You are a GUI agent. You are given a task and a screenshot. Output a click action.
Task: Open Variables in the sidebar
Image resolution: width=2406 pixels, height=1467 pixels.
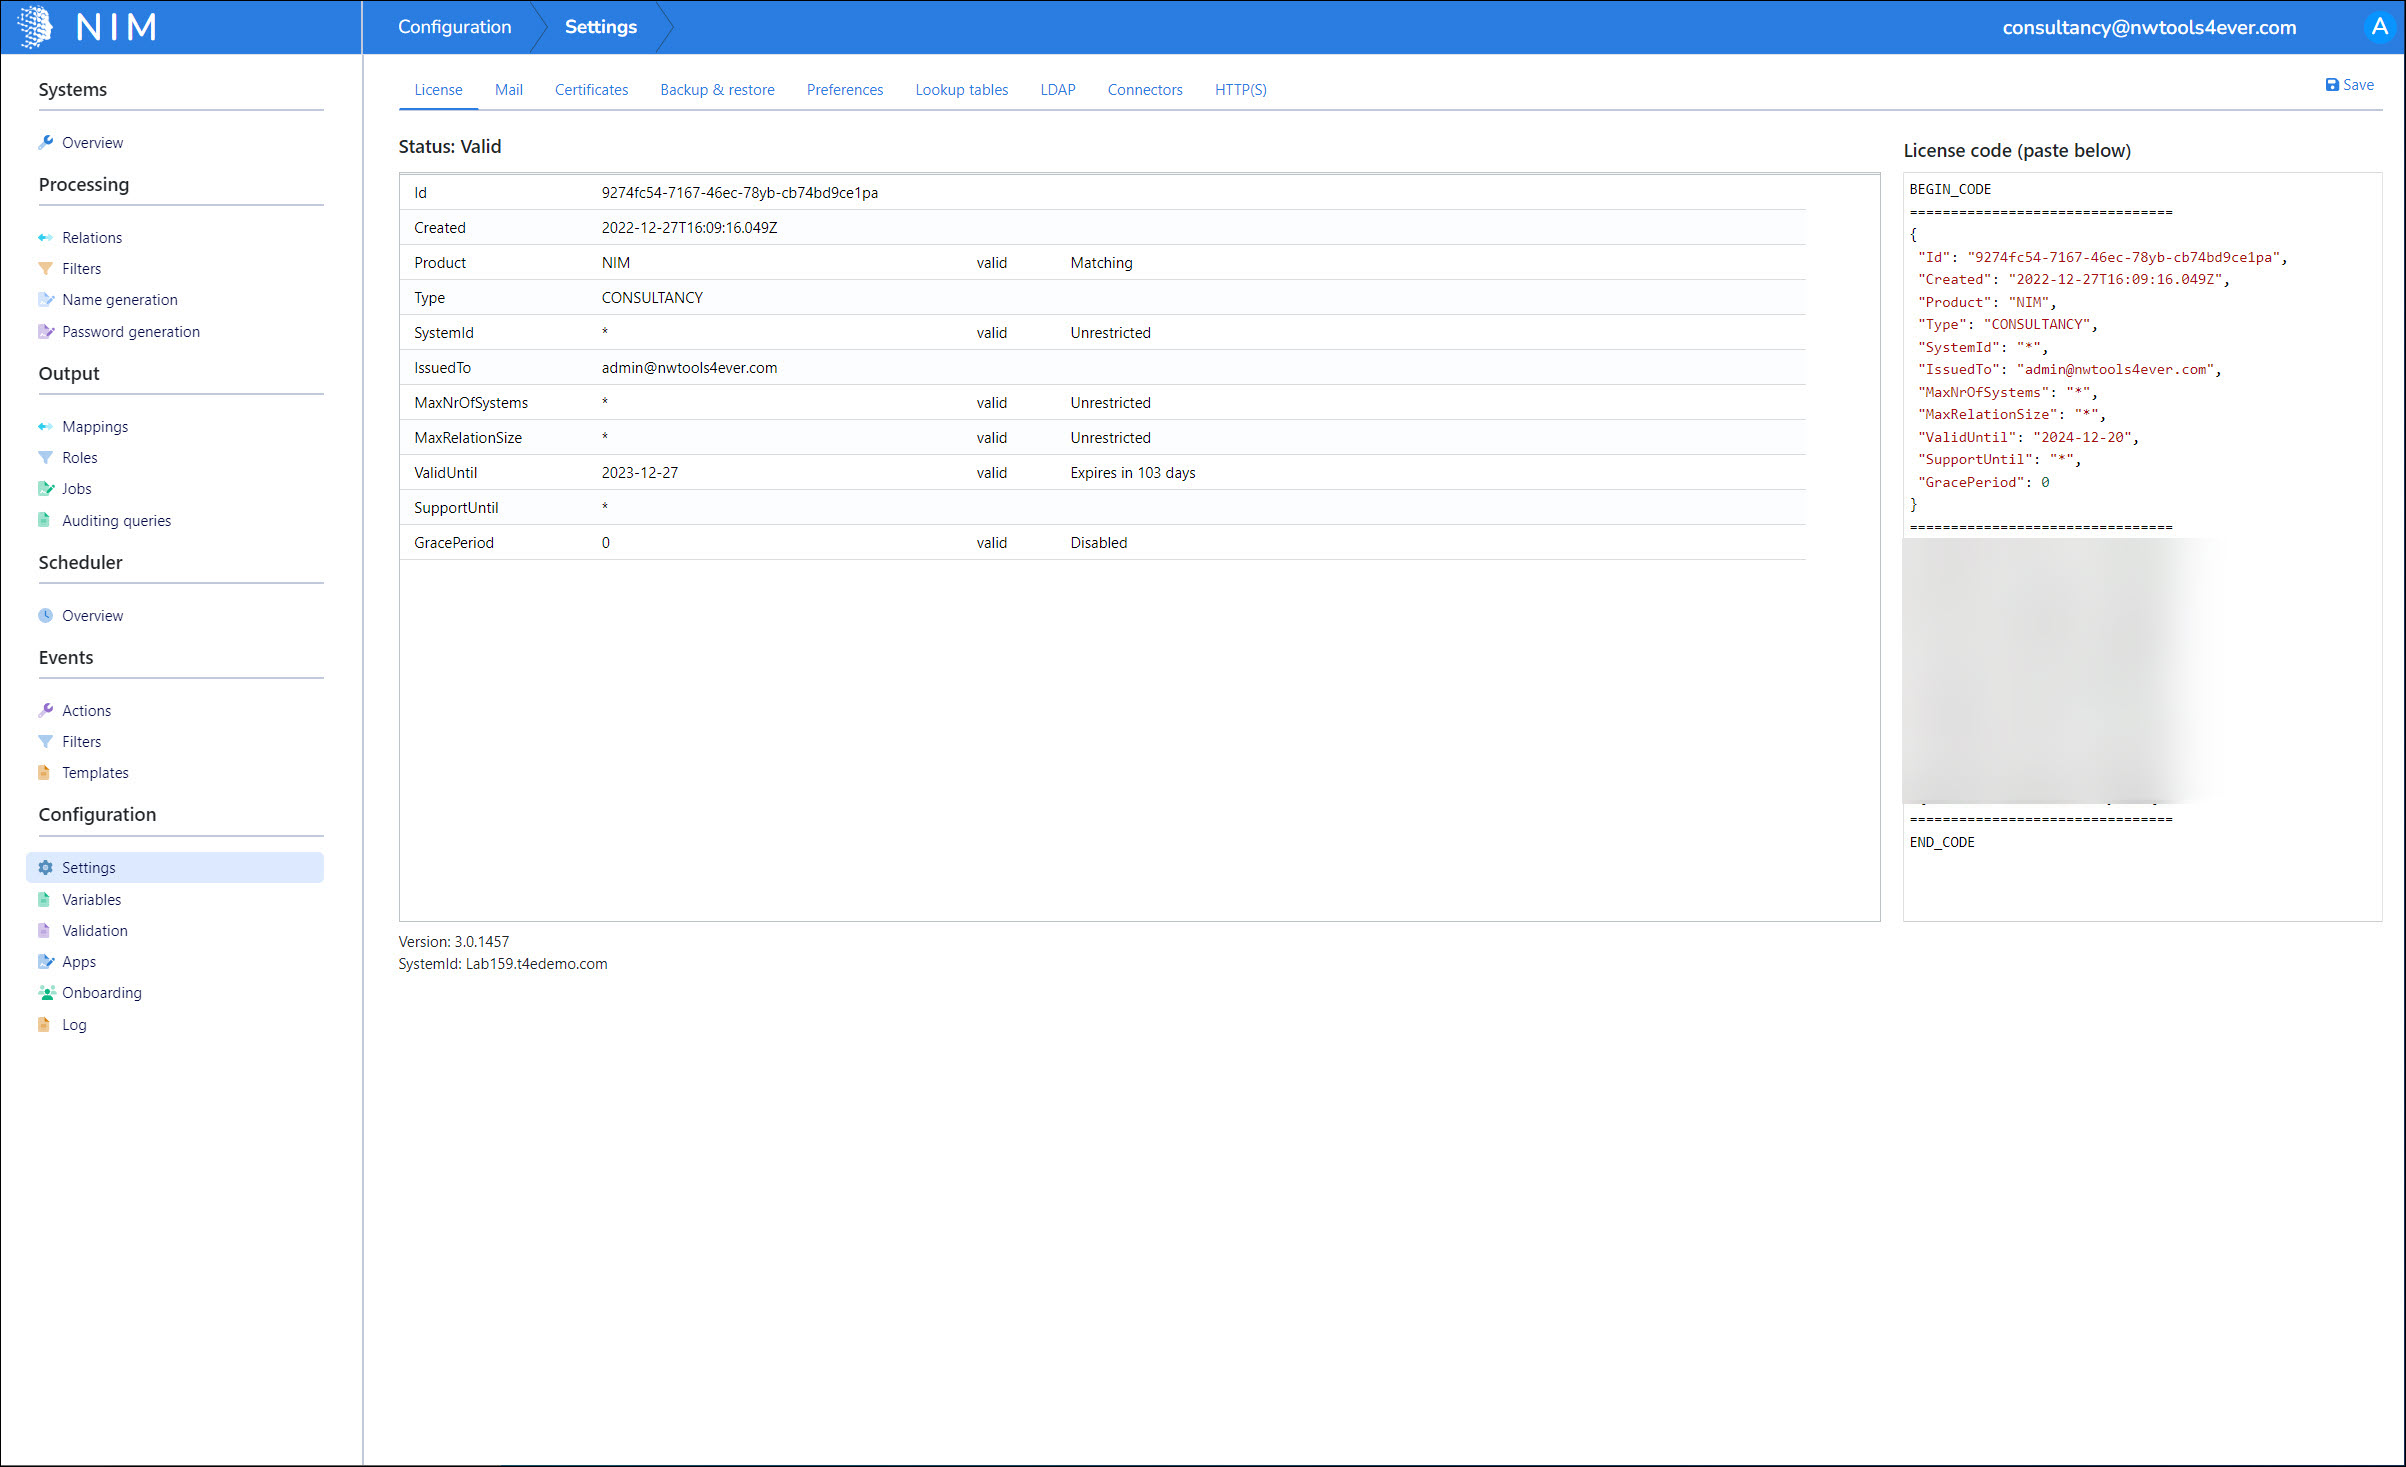coord(91,900)
